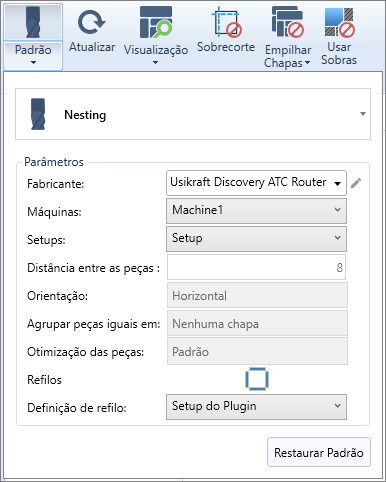Click the Nesting tool icon
Viewport: 386px width, 482px height.
(38, 114)
